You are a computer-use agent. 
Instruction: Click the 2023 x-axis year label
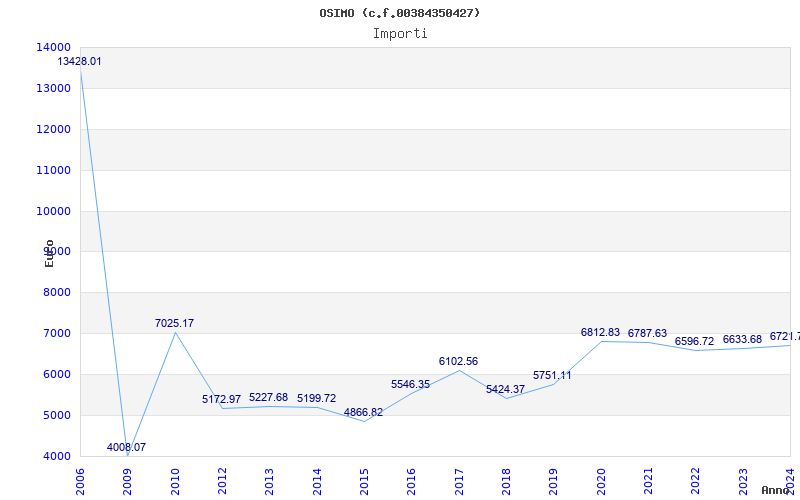[x=742, y=481]
